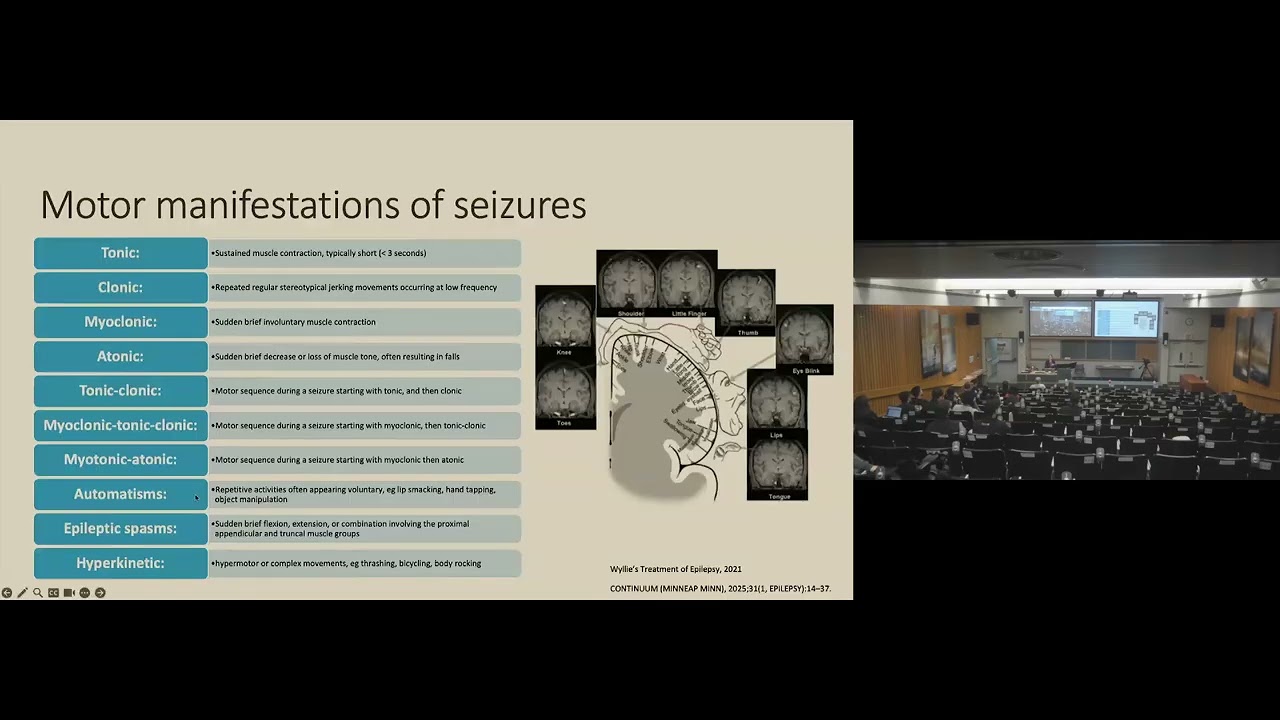1280x720 pixels.
Task: Select the 'Myoclonic:' term box
Action: (120, 322)
